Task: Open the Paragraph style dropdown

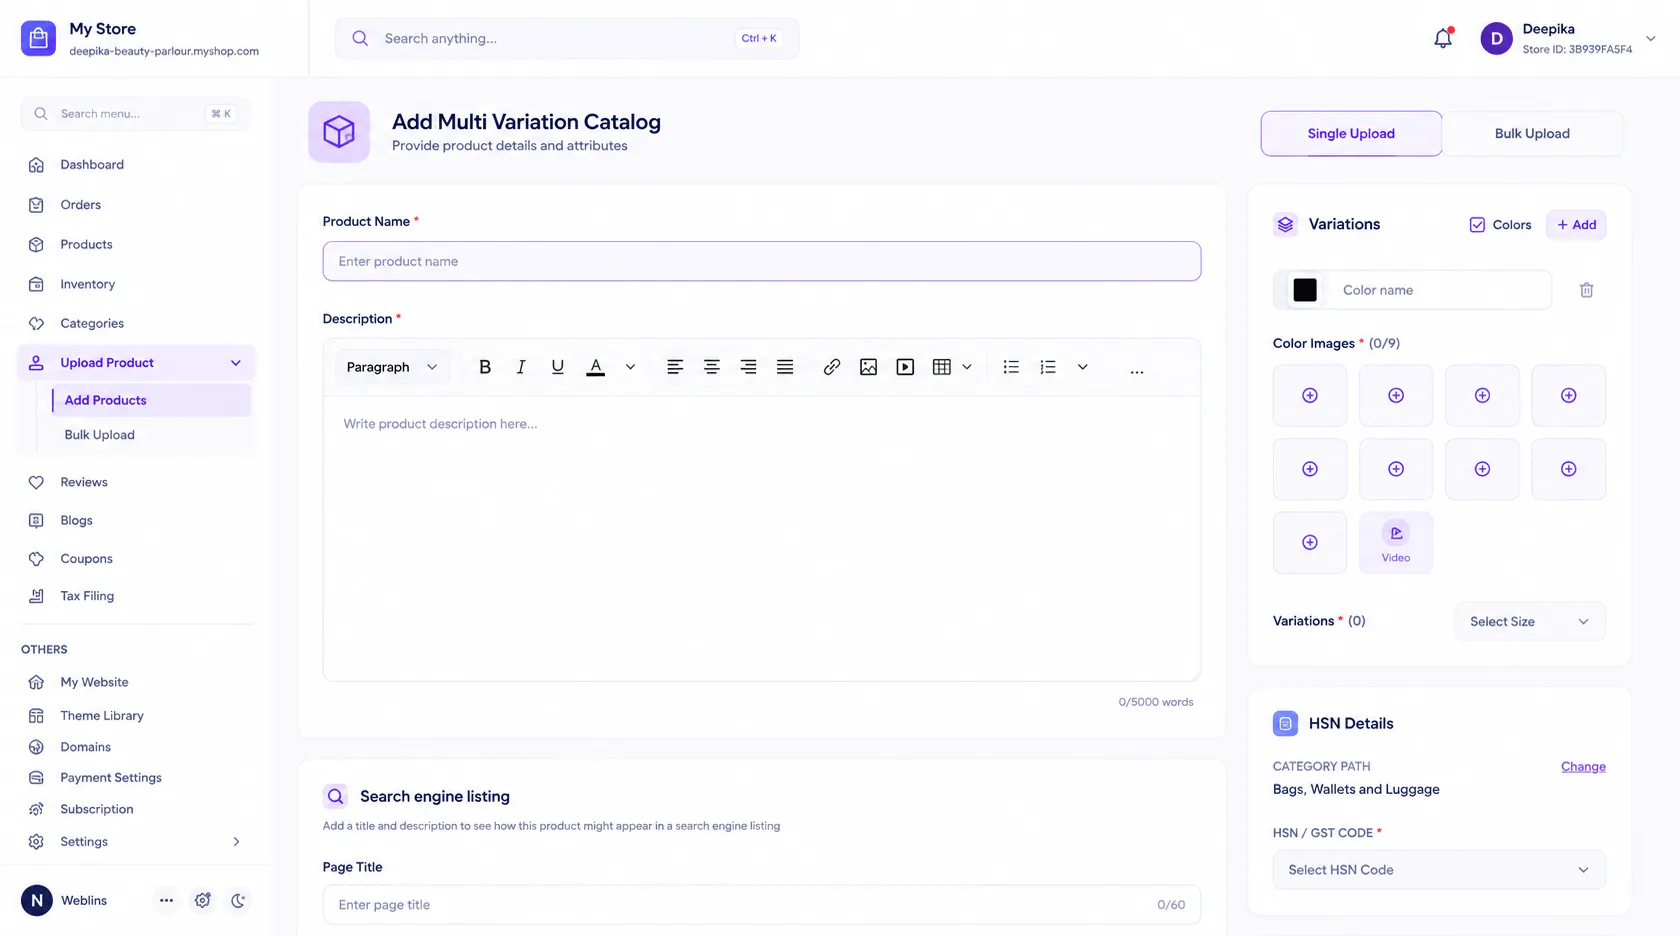Action: click(392, 367)
